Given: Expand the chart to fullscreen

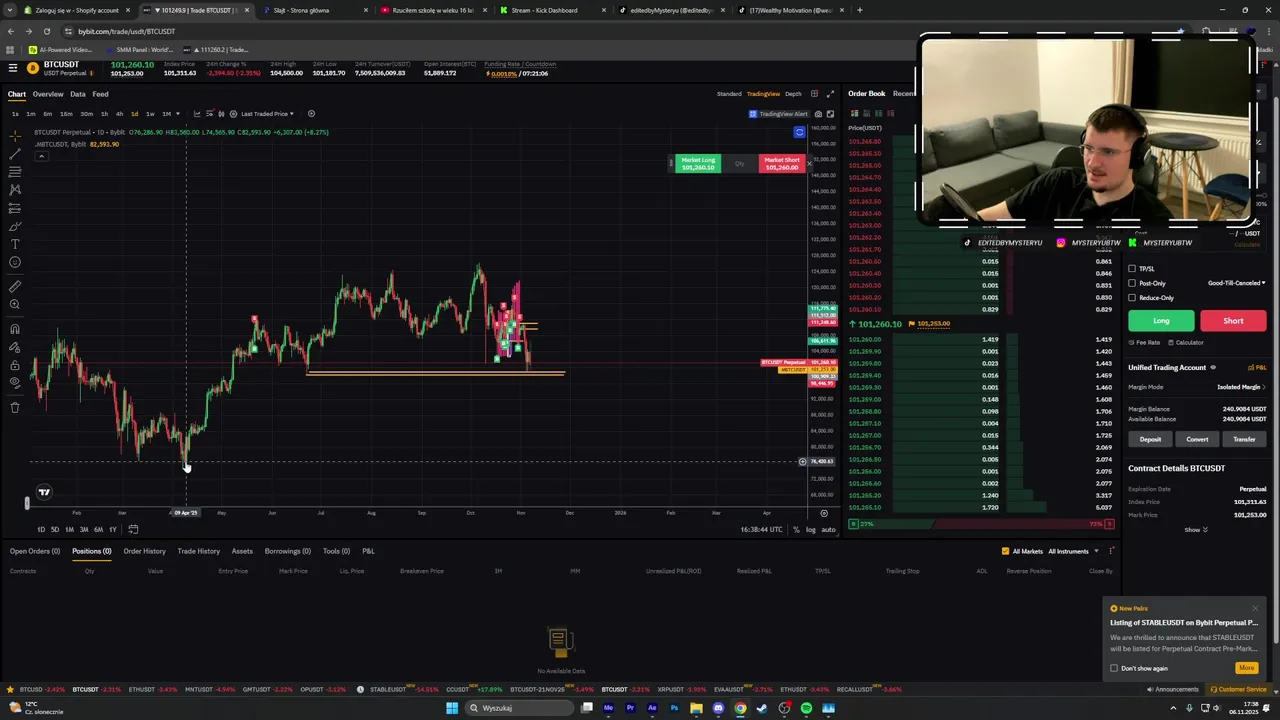Looking at the screenshot, I should point(830,94).
